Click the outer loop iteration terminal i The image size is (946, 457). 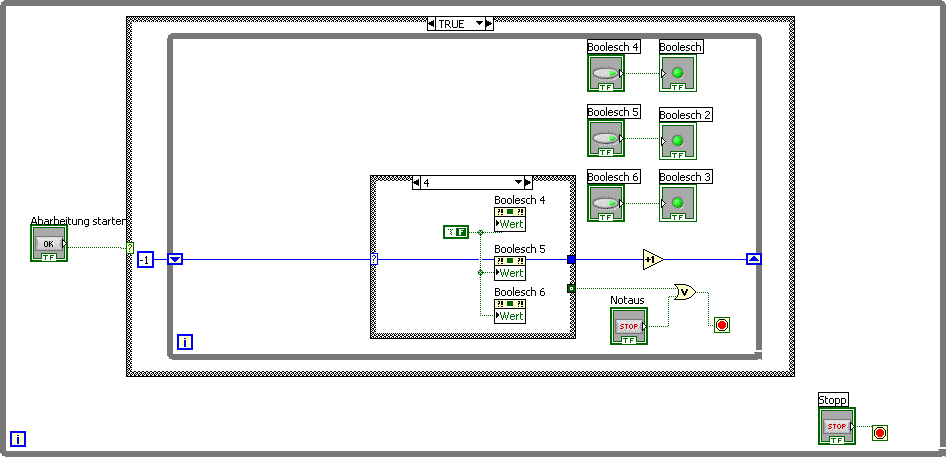pos(18,439)
